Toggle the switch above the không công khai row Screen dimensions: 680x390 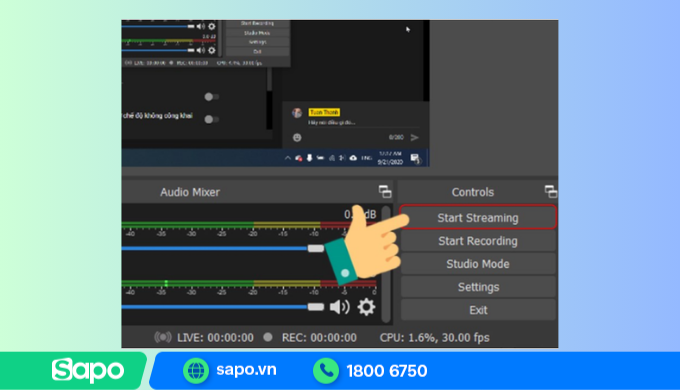tap(212, 96)
